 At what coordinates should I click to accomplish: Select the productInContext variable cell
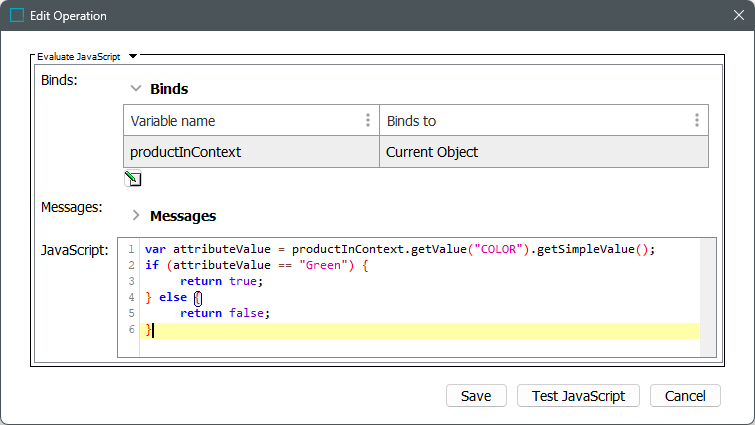coord(251,152)
